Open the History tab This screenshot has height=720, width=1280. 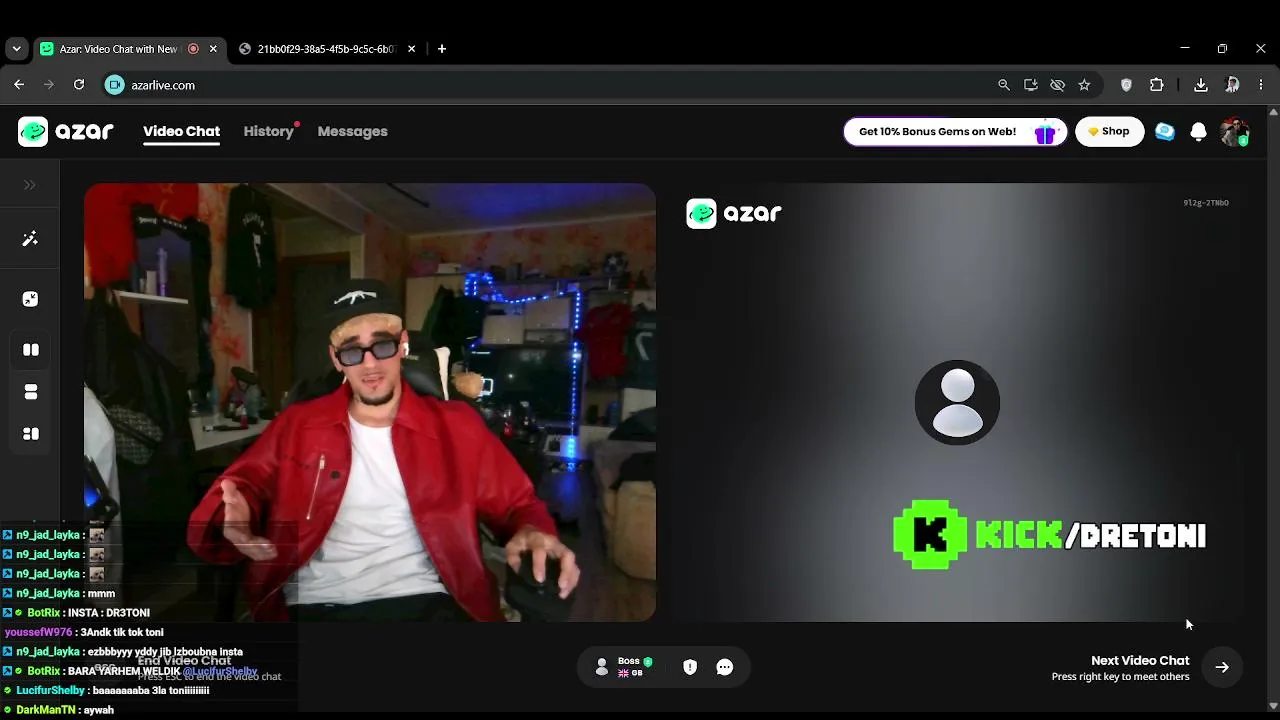pos(268,131)
